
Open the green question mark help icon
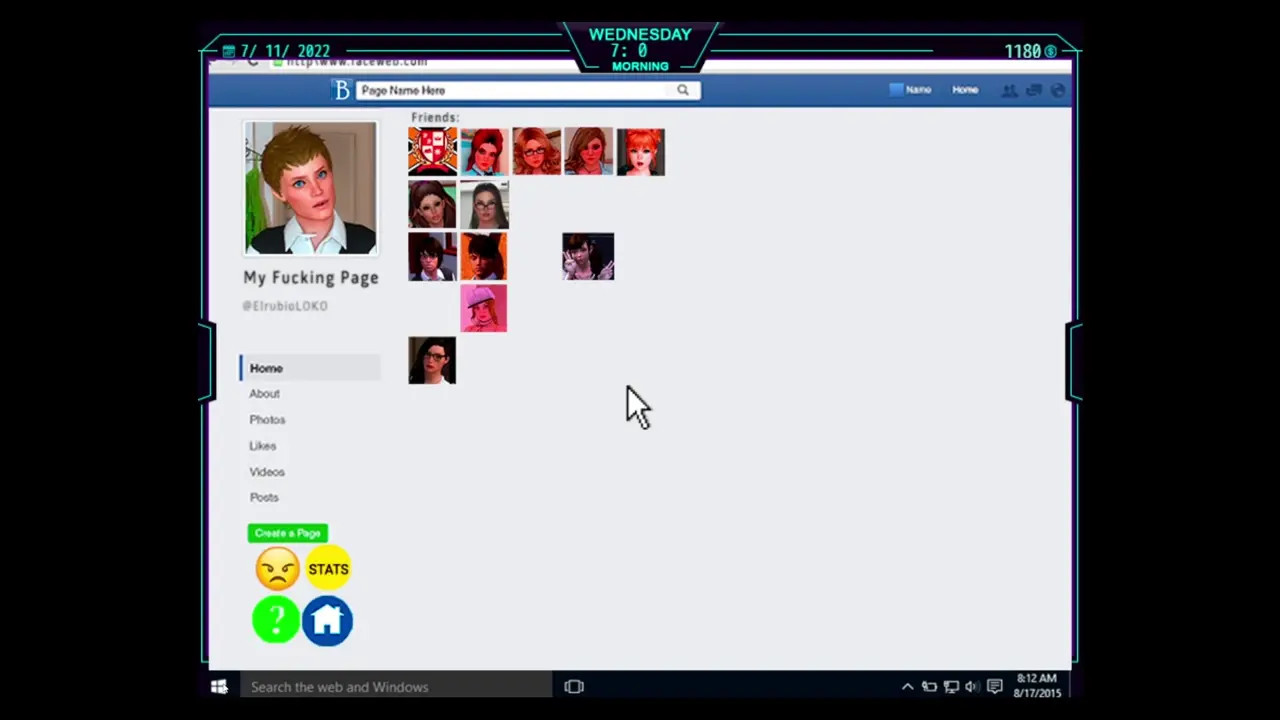click(x=276, y=620)
